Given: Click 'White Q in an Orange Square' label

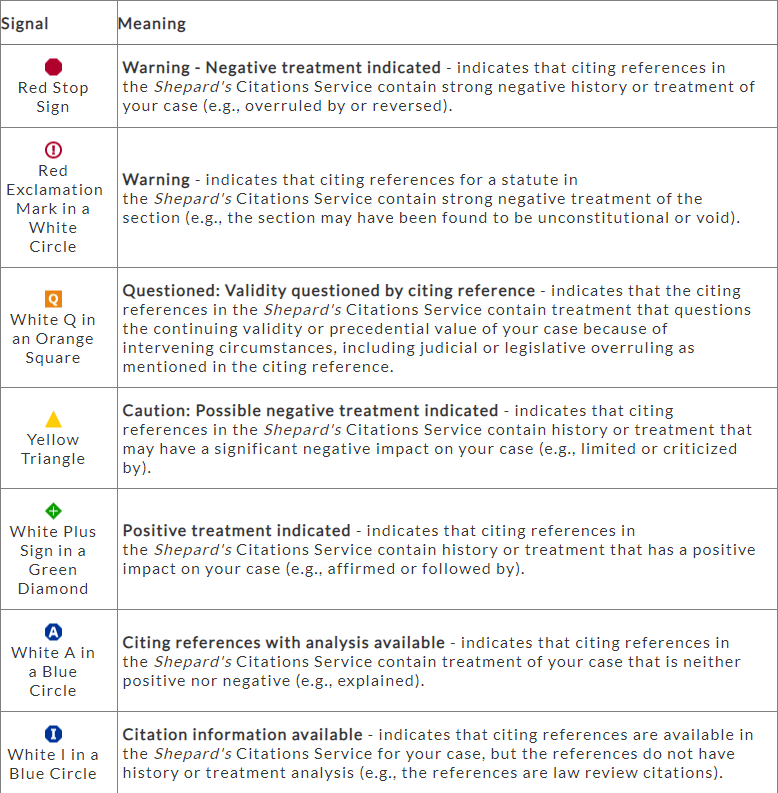Looking at the screenshot, I should click(x=53, y=339).
